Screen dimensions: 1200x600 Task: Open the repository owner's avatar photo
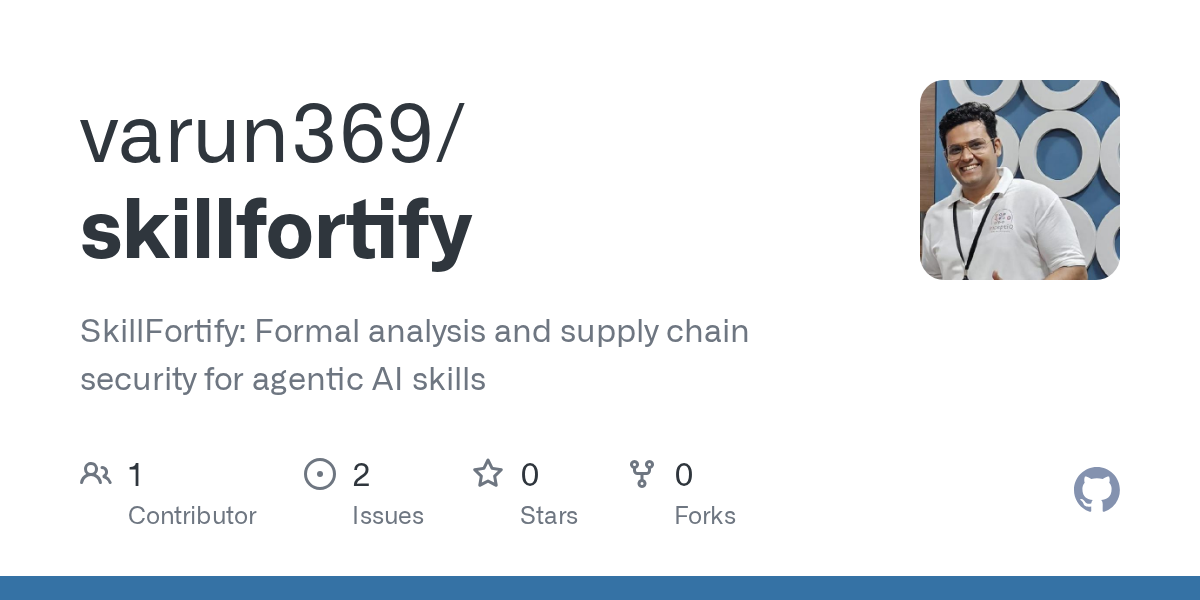coord(1019,180)
